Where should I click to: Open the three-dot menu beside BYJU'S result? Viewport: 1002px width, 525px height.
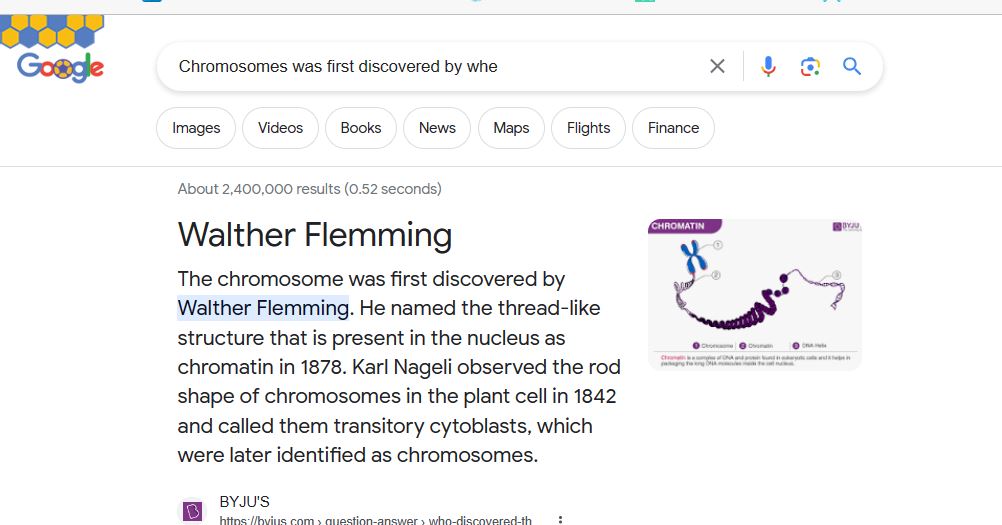[x=561, y=519]
